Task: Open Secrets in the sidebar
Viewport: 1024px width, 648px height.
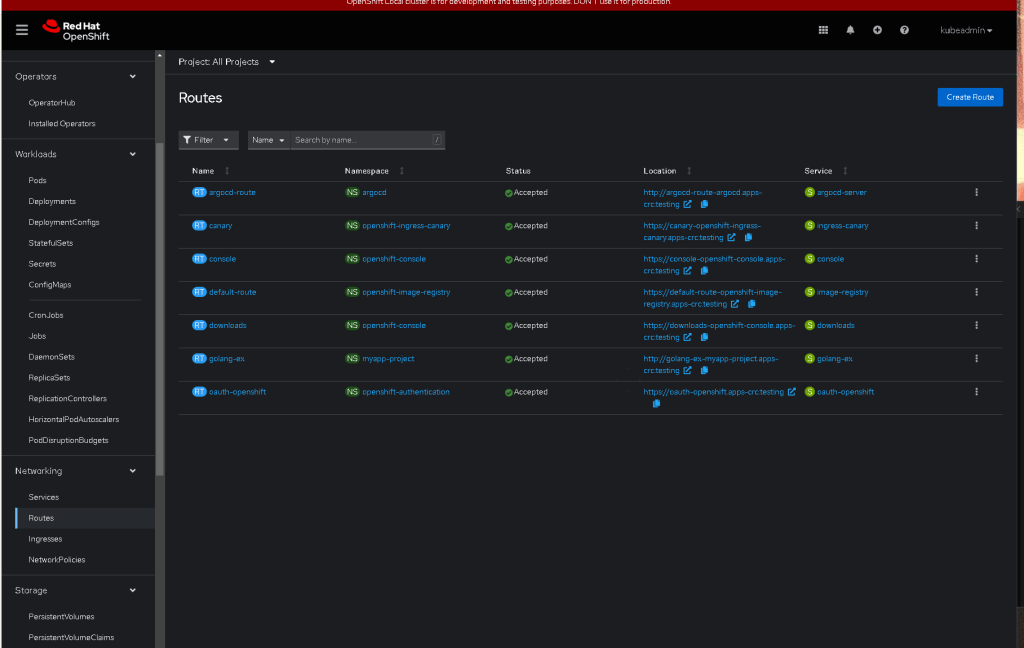Action: [x=42, y=265]
